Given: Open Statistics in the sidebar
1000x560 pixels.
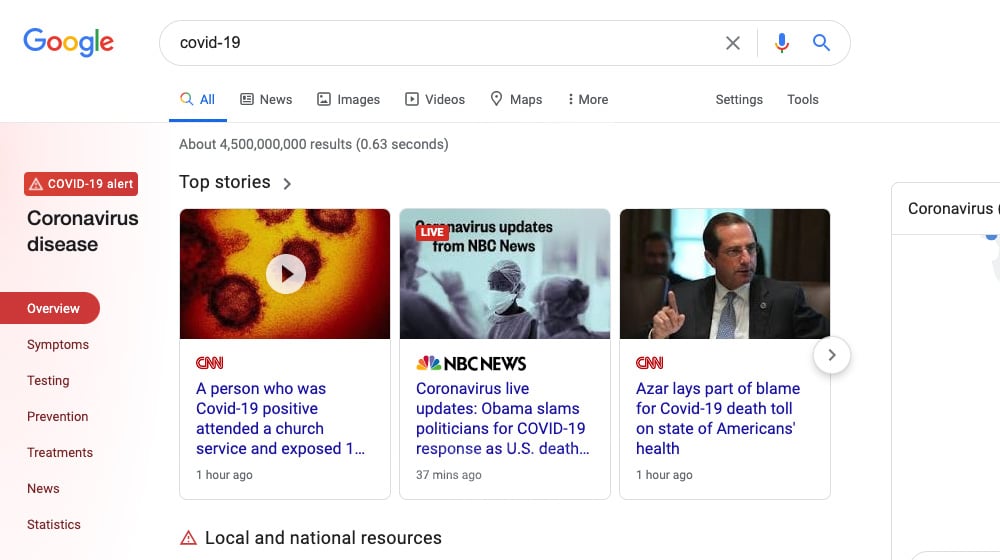Looking at the screenshot, I should (x=54, y=524).
